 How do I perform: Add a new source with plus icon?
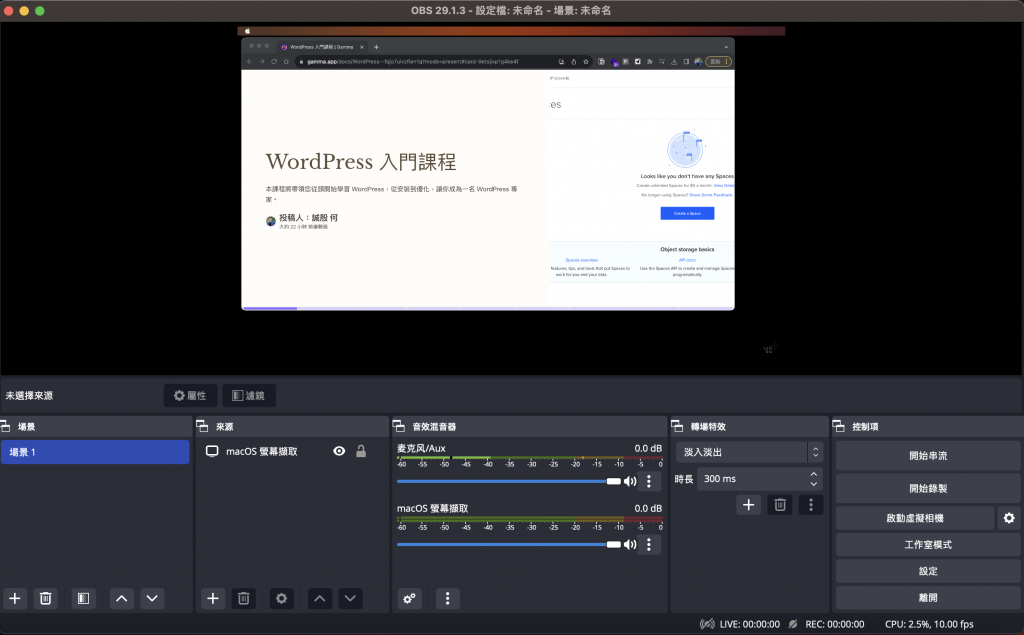tap(213, 598)
